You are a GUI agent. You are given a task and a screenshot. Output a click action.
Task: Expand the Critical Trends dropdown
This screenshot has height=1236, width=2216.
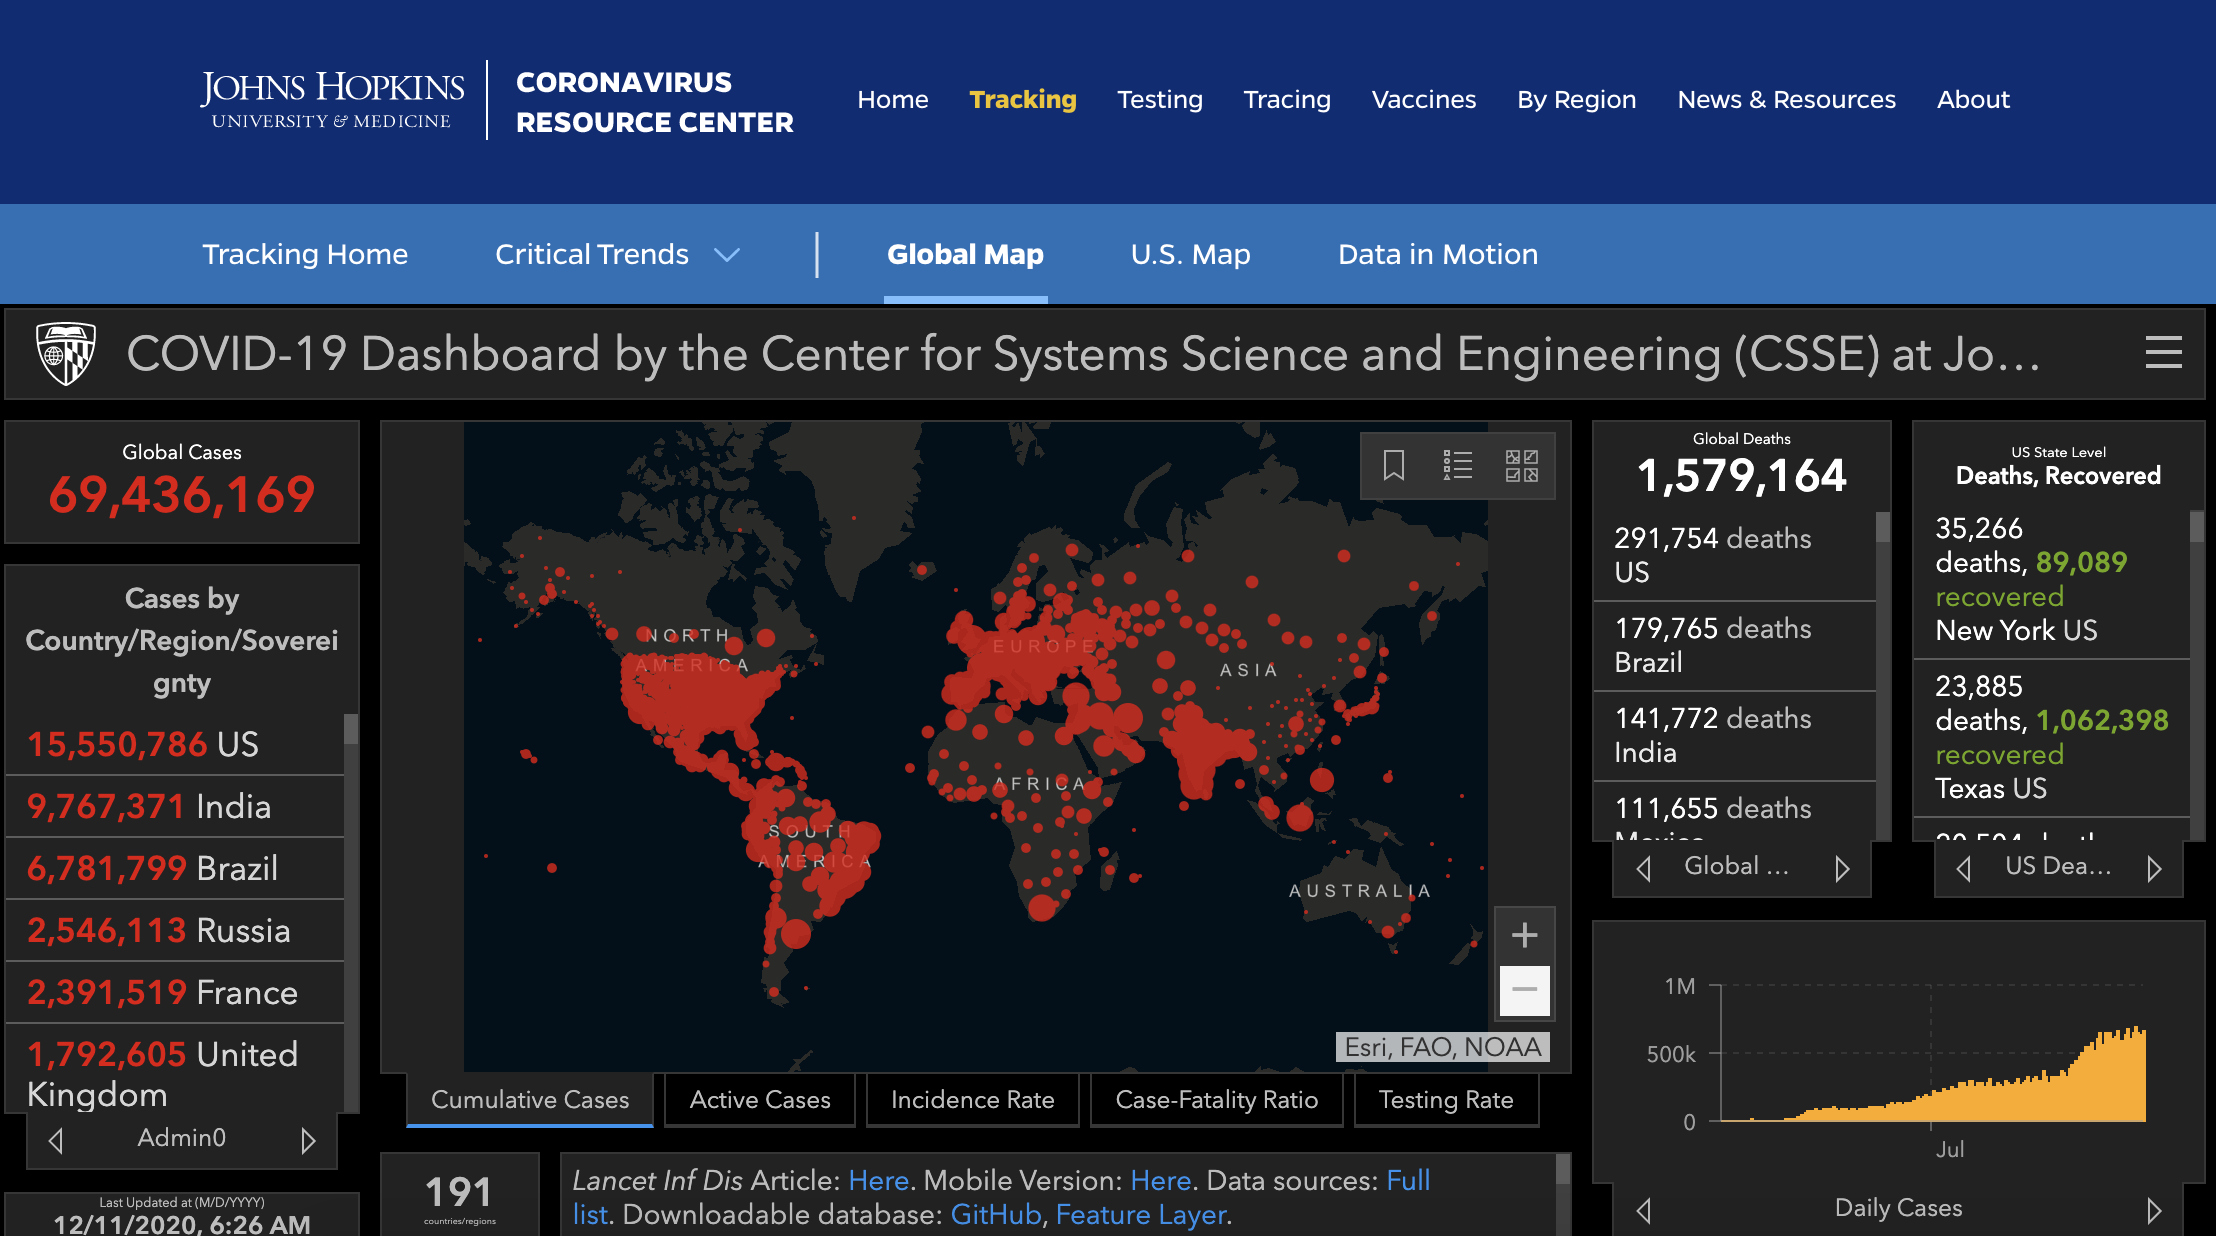click(727, 255)
